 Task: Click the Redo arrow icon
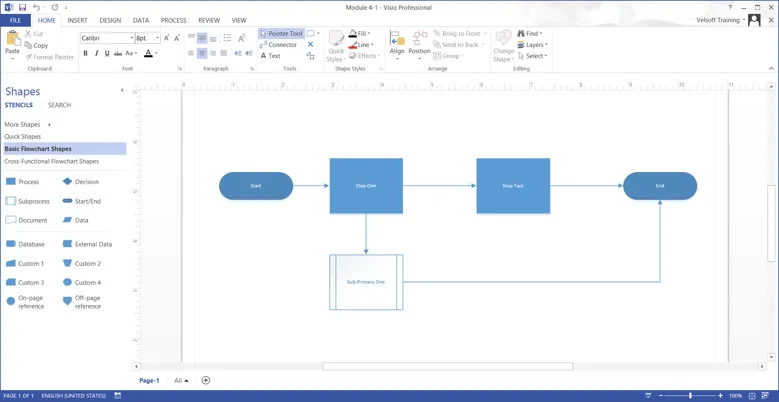[x=54, y=7]
